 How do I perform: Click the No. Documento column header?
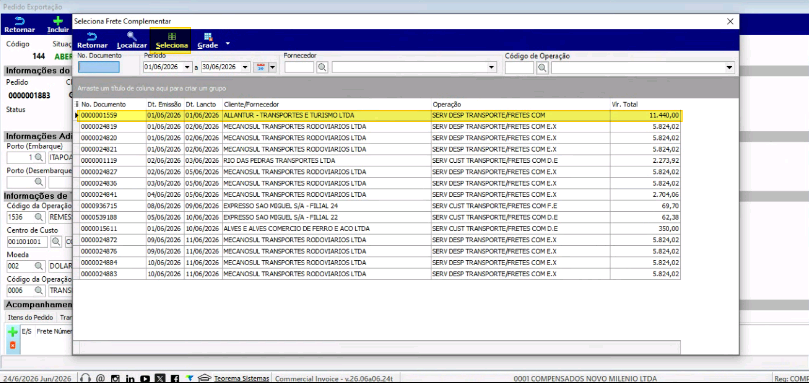coord(103,104)
